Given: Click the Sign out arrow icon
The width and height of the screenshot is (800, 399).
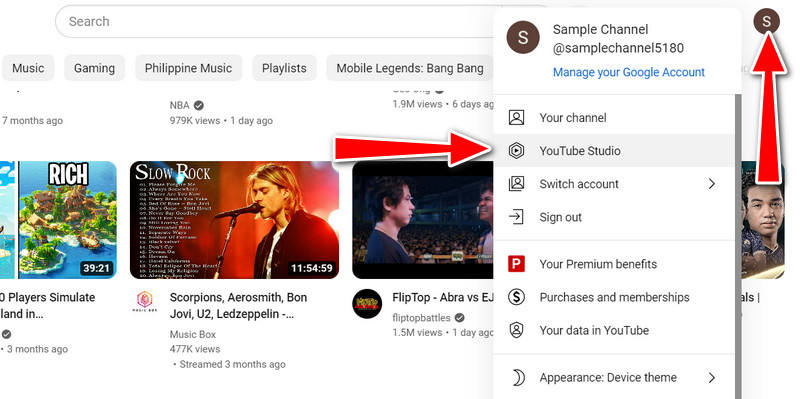Looking at the screenshot, I should 516,217.
